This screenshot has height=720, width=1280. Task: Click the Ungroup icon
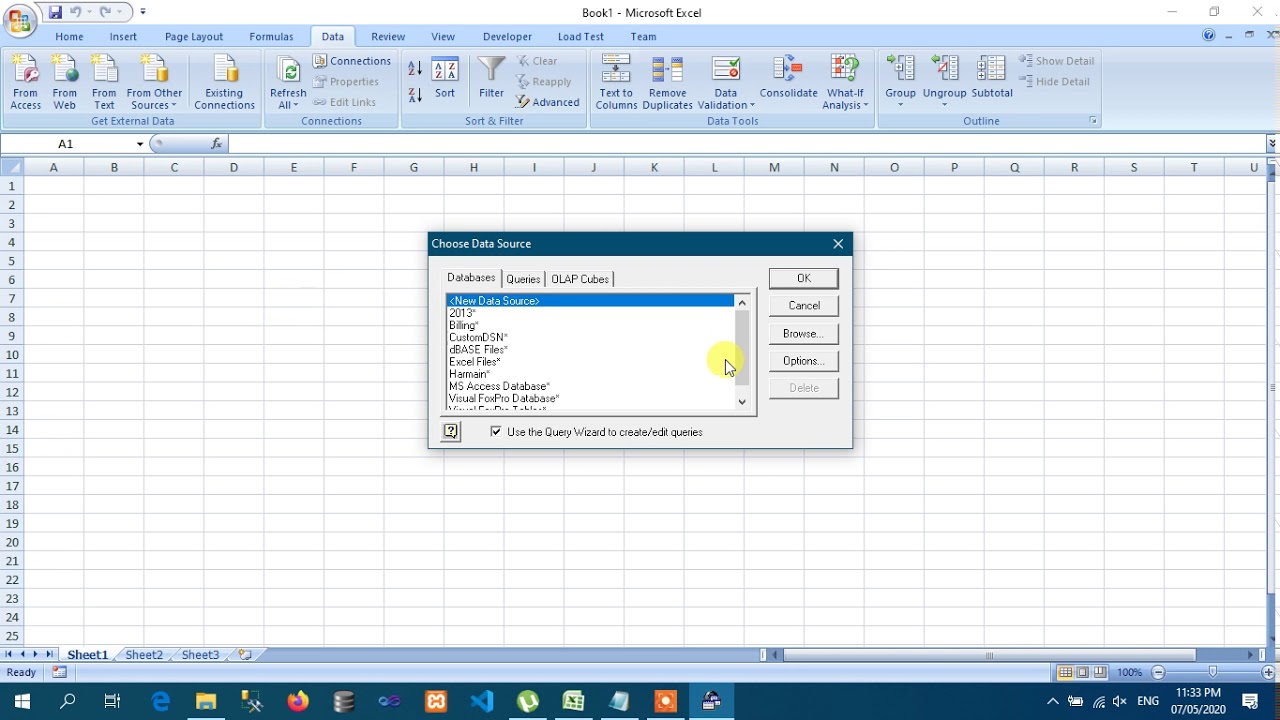tap(944, 70)
